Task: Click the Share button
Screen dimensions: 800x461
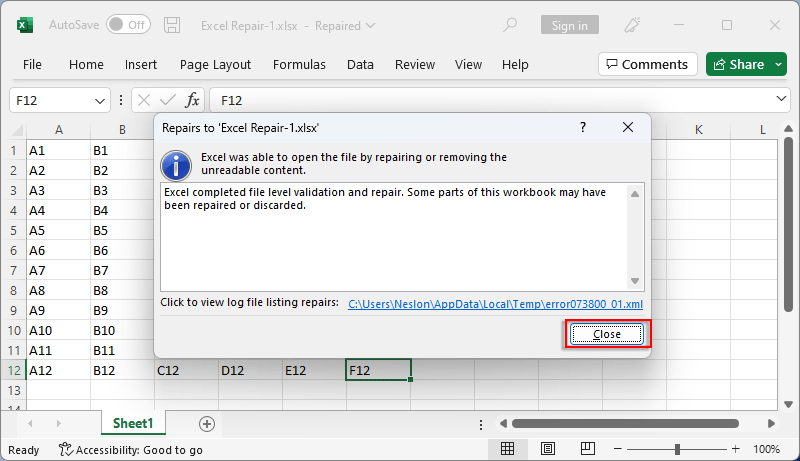Action: [739, 64]
